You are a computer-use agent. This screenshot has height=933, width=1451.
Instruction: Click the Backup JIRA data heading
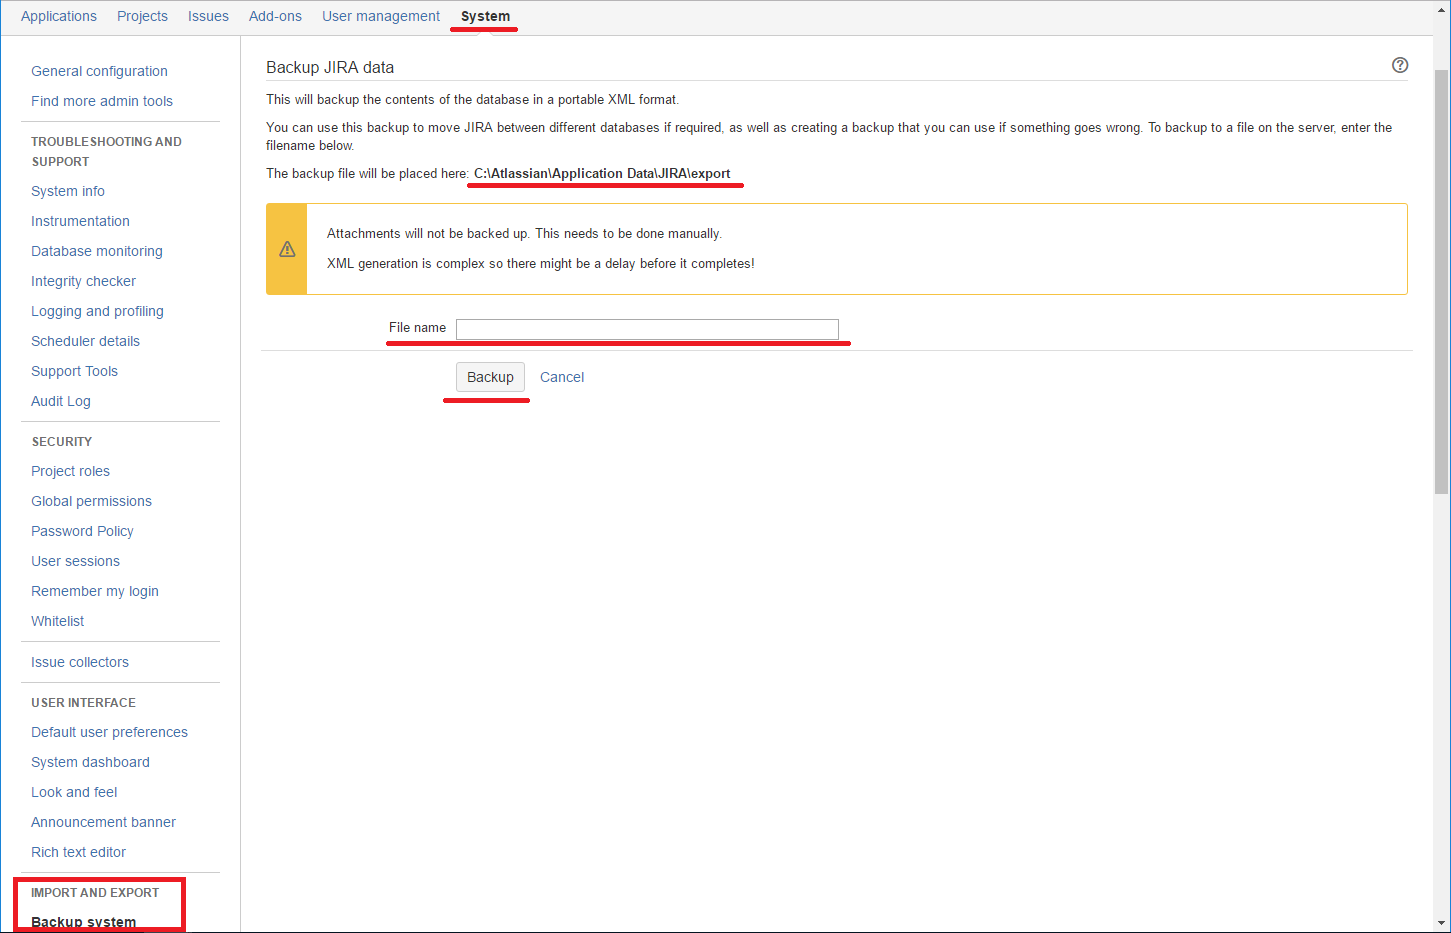point(330,67)
